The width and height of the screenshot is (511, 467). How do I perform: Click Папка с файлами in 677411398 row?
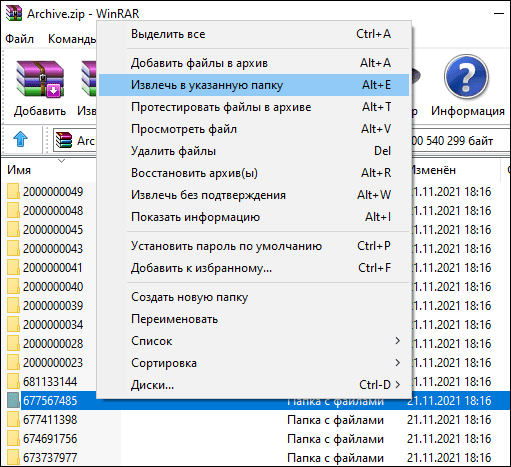pos(335,420)
